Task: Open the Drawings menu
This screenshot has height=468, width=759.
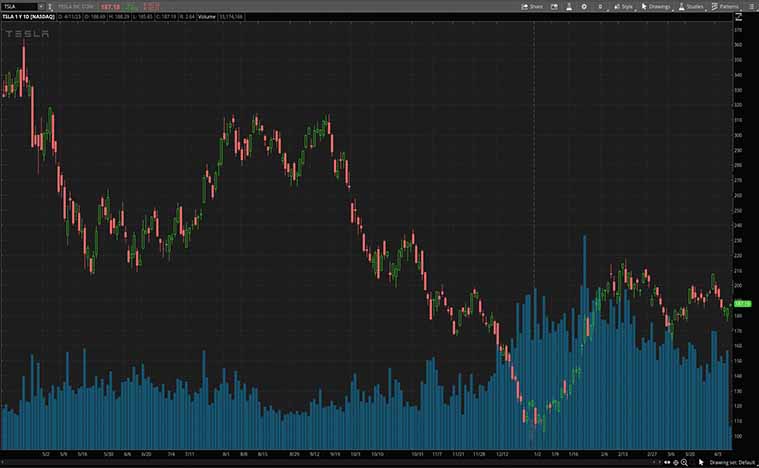Action: pyautogui.click(x=656, y=7)
